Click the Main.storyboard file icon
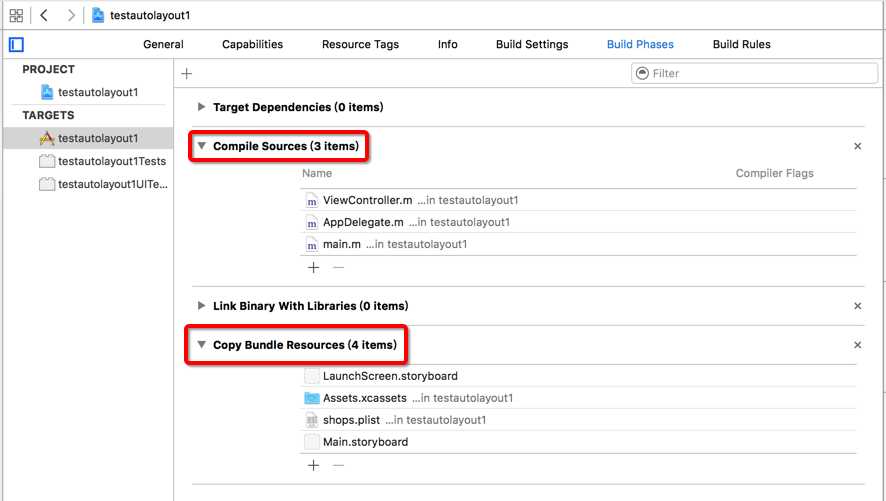 pyautogui.click(x=311, y=442)
